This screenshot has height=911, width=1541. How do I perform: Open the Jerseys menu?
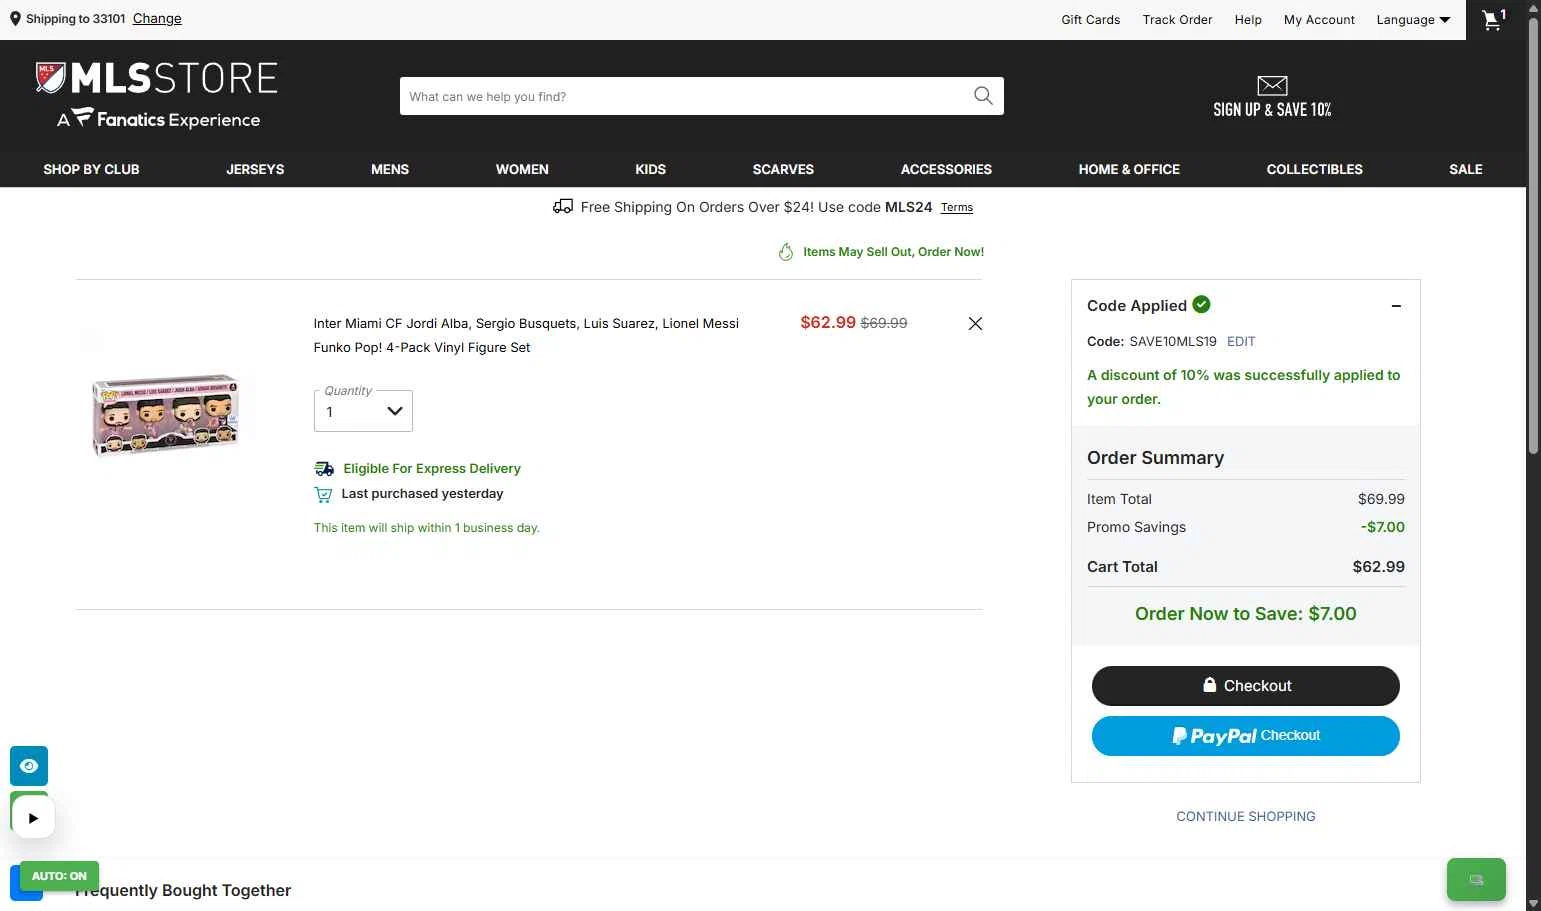click(255, 169)
